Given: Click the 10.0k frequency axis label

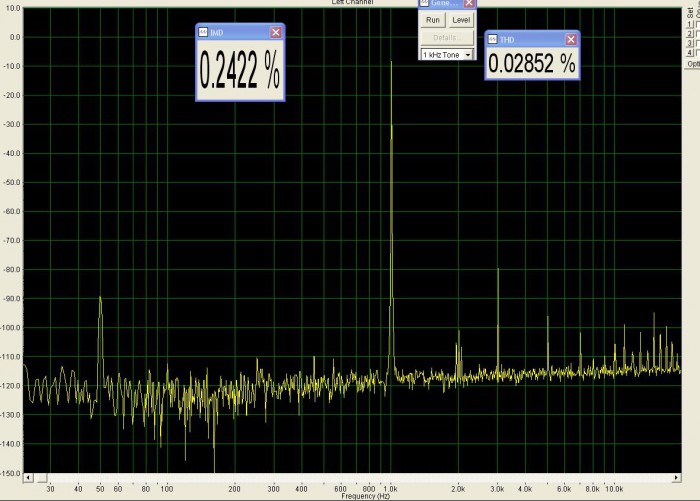Looking at the screenshot, I should [614, 489].
